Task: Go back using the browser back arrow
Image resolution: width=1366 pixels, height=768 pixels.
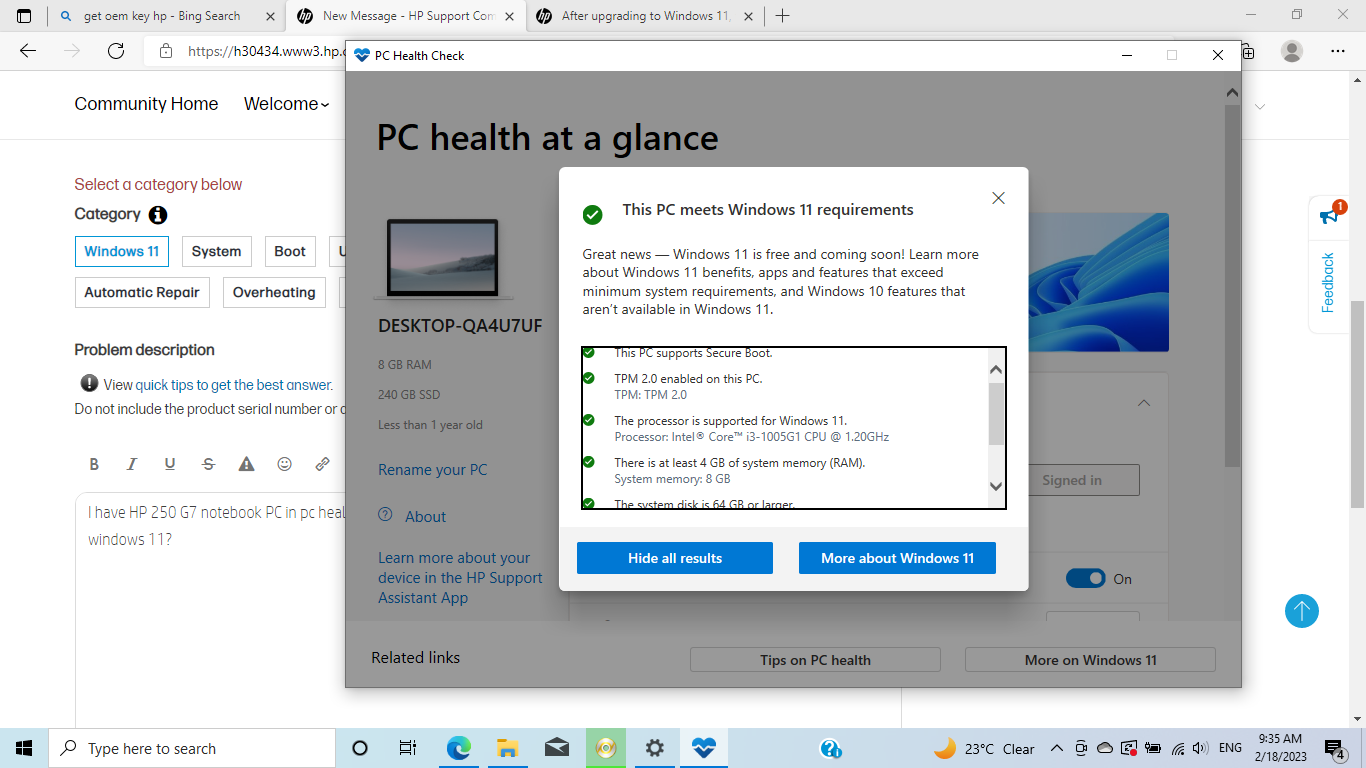Action: click(x=28, y=51)
